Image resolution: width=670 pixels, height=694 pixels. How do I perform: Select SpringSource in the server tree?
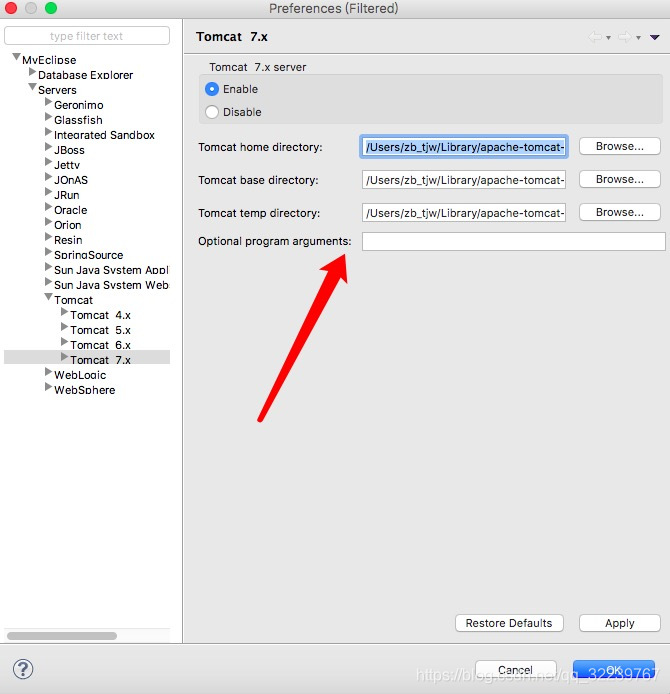(x=89, y=255)
